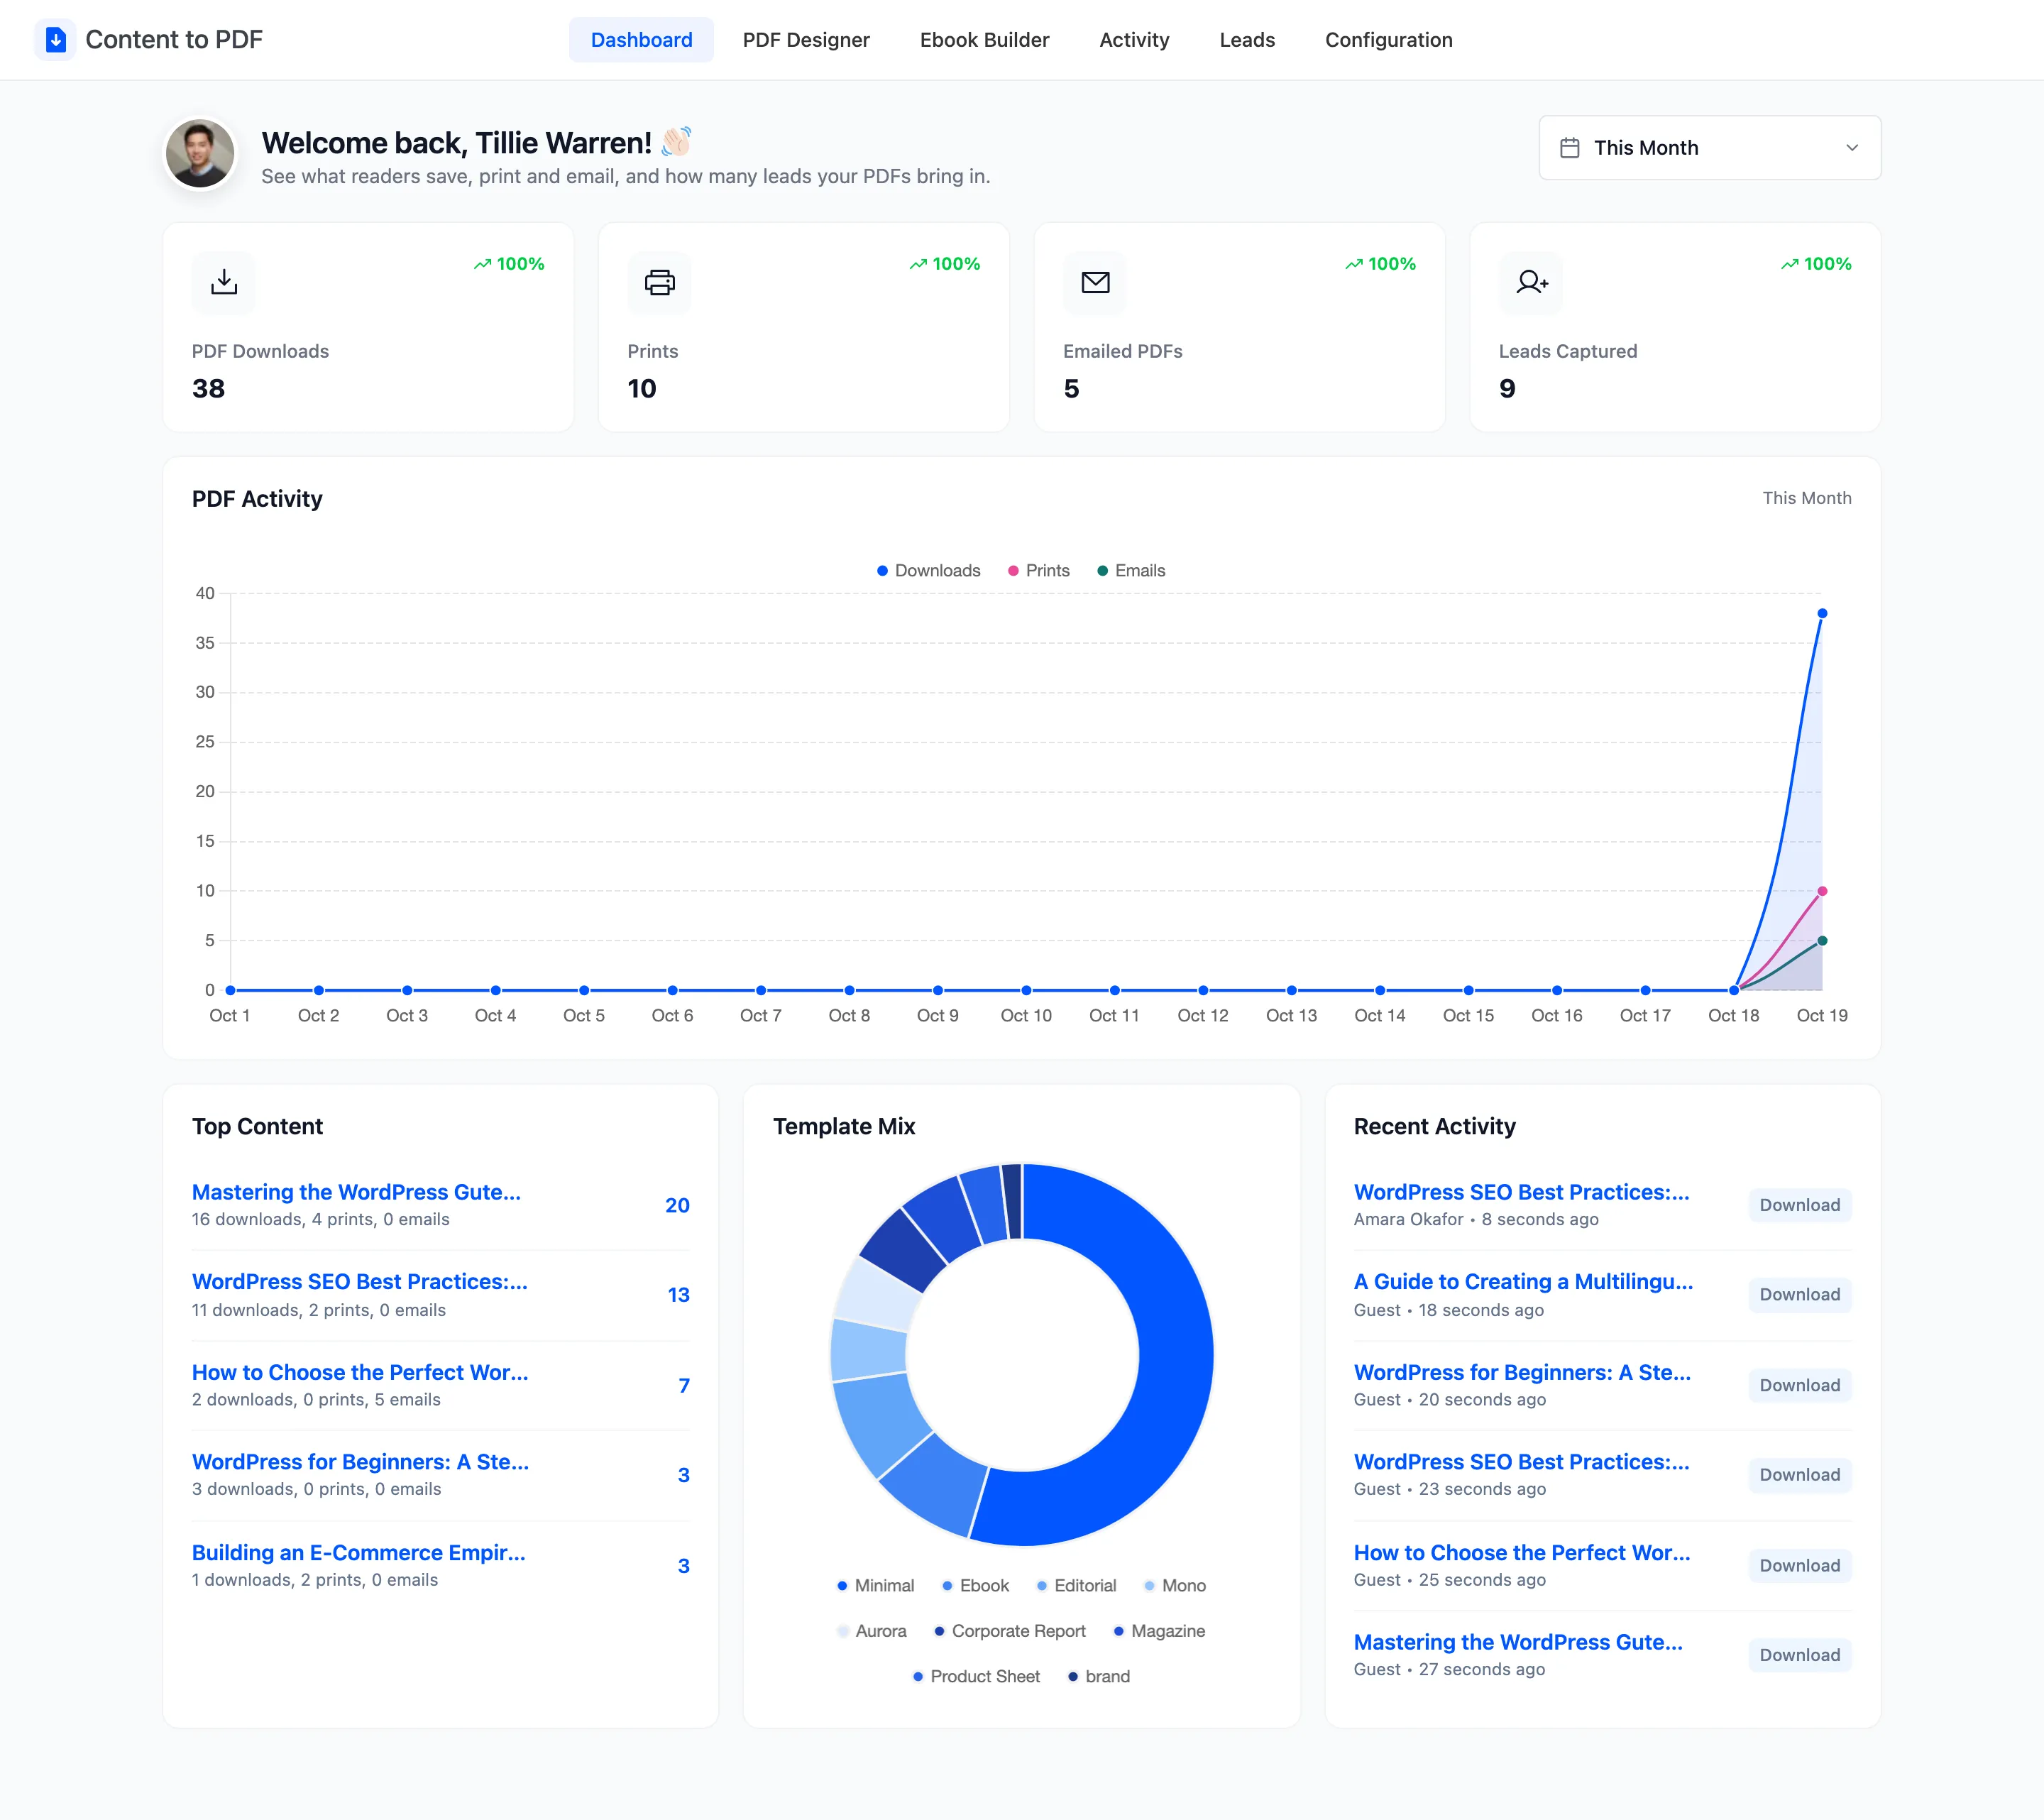2044x1820 pixels.
Task: Click the PDF Downloads download icon
Action: tap(224, 283)
